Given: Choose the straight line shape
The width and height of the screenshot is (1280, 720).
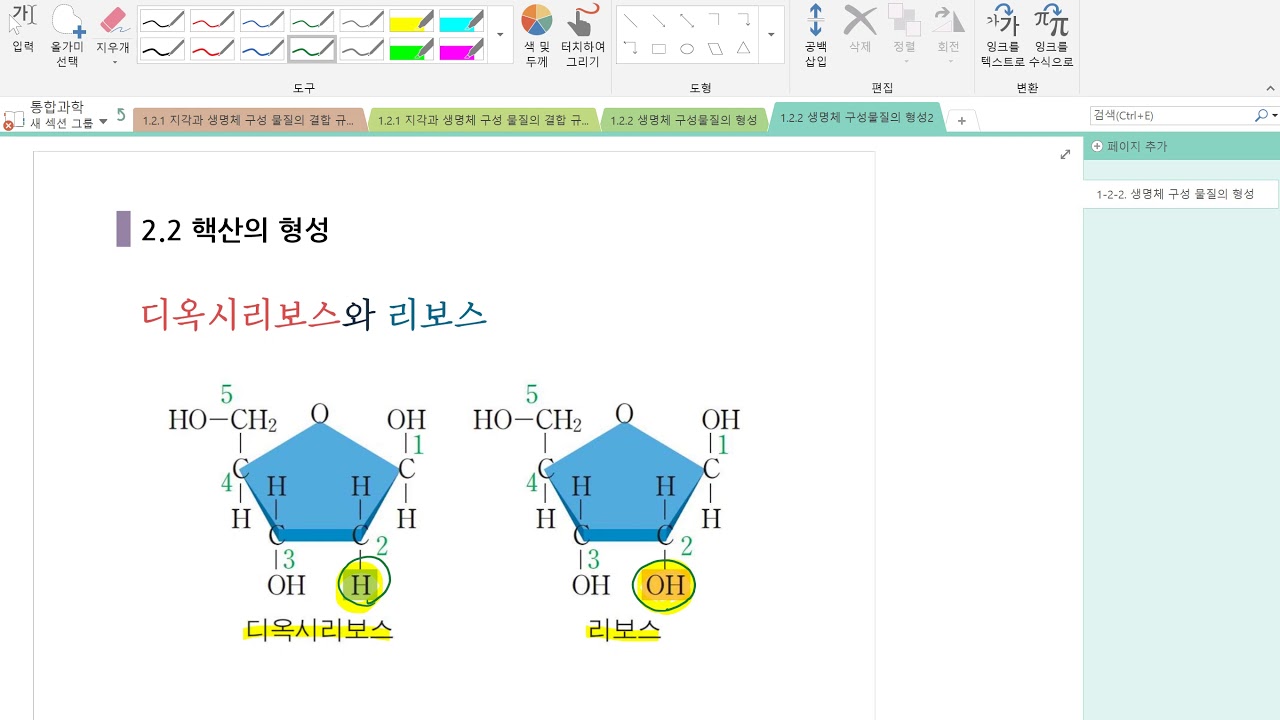Looking at the screenshot, I should coord(630,20).
